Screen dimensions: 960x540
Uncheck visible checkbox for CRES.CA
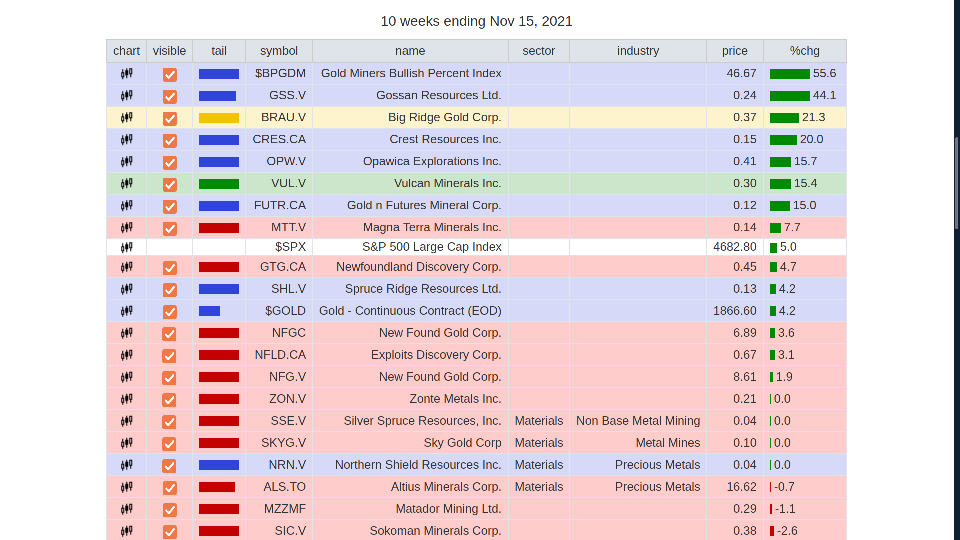(x=170, y=140)
